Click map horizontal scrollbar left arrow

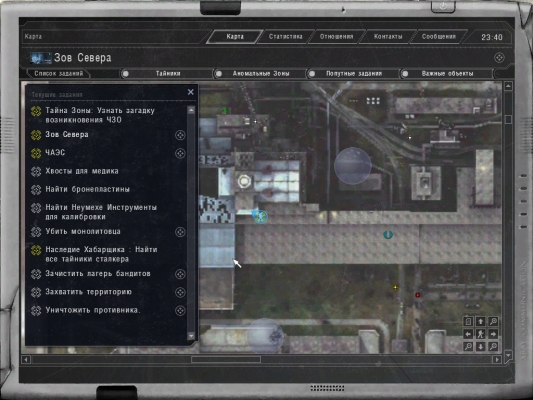pyautogui.click(x=26, y=360)
